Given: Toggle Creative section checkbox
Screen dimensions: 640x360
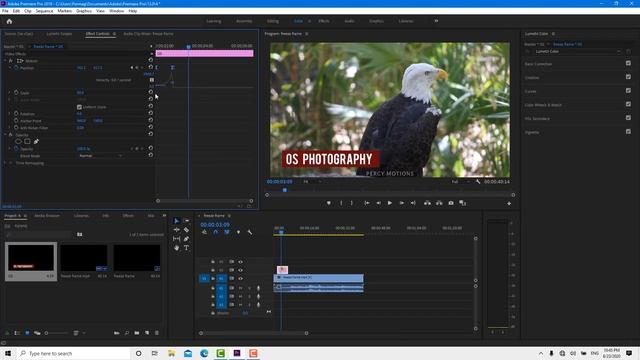Looking at the screenshot, I should [x=628, y=77].
